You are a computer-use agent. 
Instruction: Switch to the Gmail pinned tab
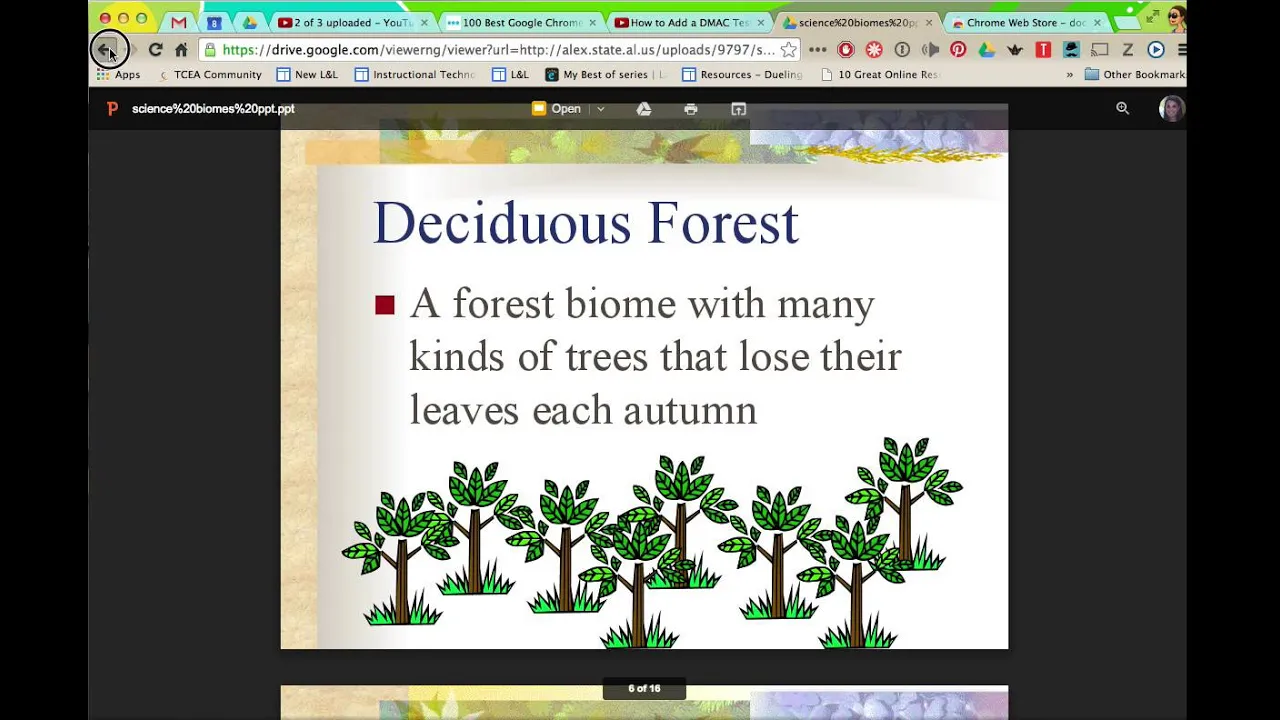[x=178, y=22]
